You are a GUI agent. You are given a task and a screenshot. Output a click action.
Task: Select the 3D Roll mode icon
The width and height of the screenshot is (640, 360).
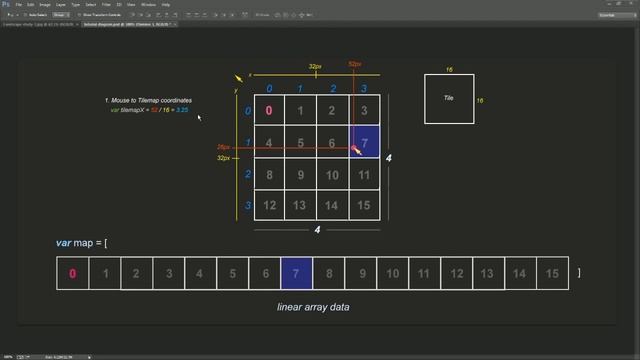(x=286, y=15)
